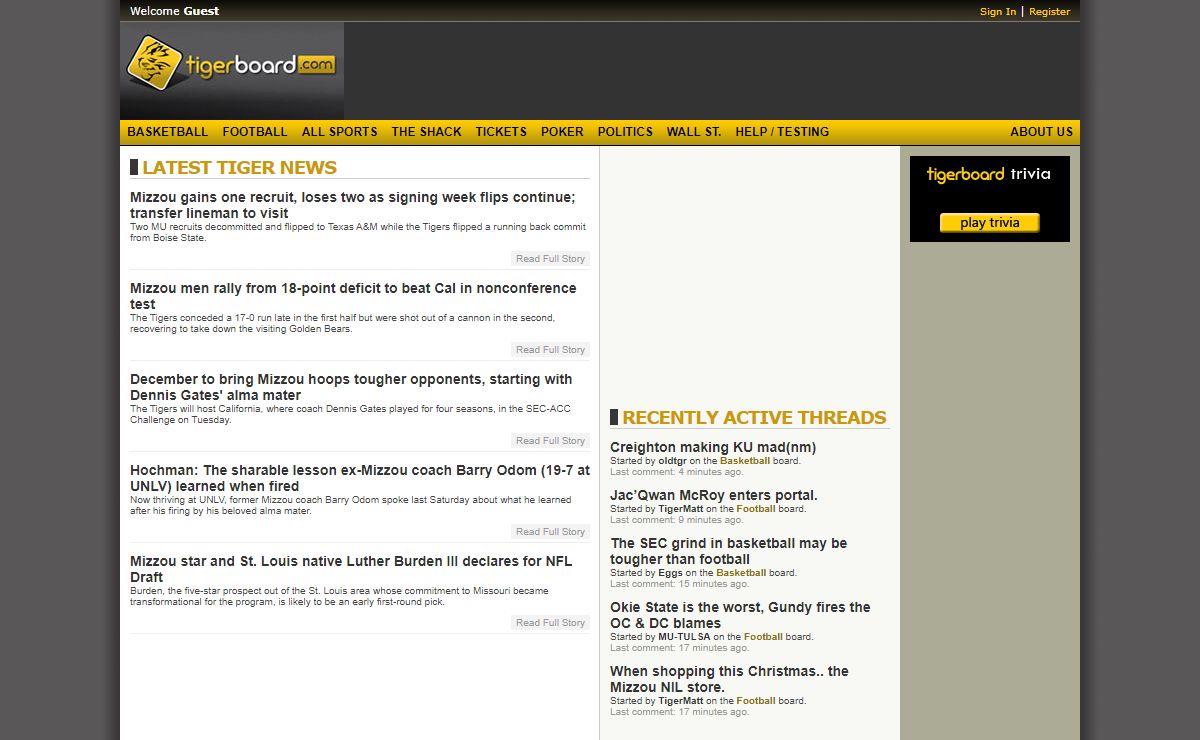Image resolution: width=1200 pixels, height=740 pixels.
Task: Click the Welcome Guest text
Action: (x=174, y=11)
